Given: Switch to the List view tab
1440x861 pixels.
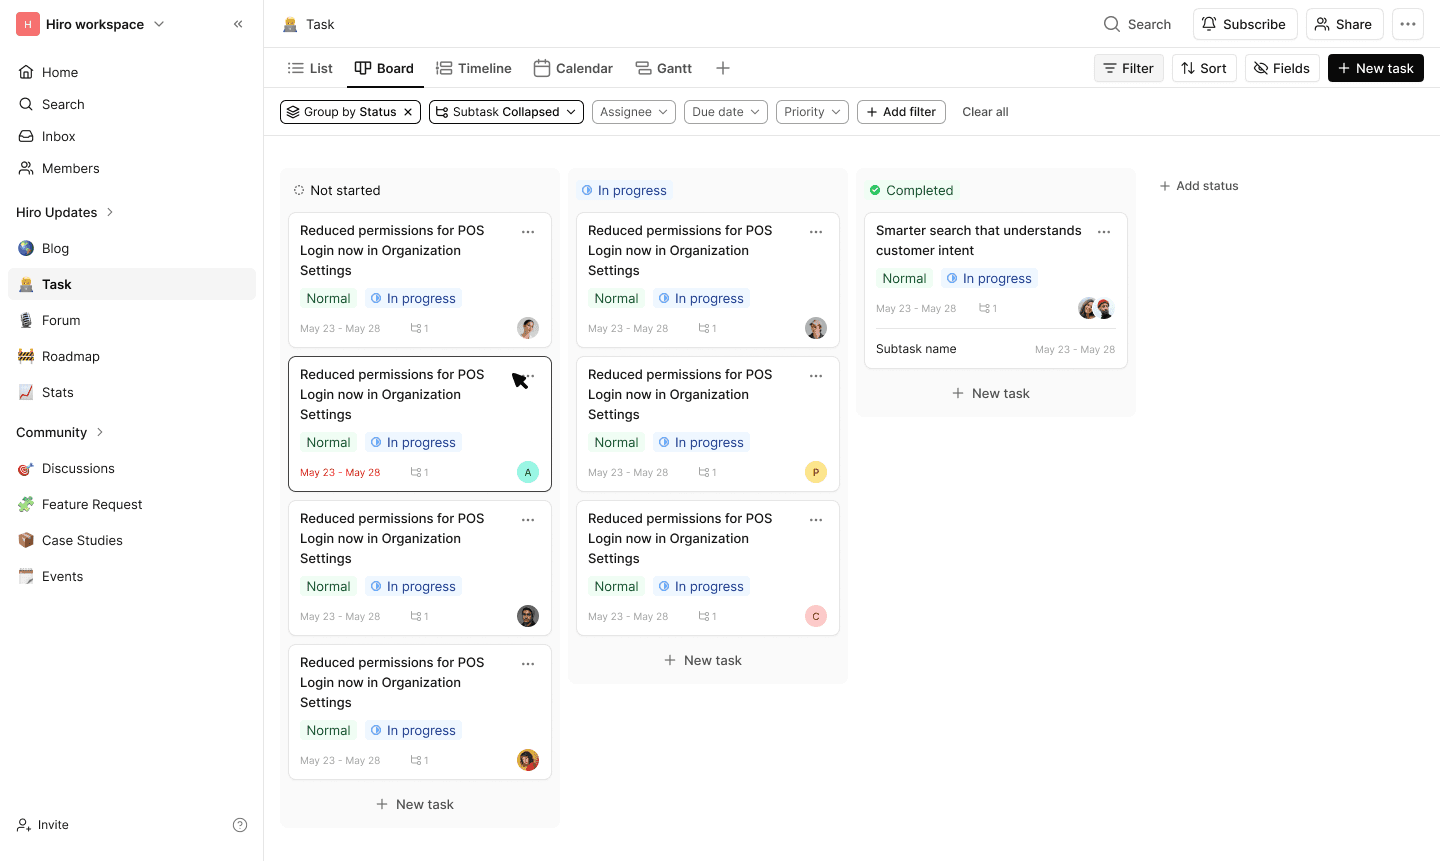Looking at the screenshot, I should coord(310,68).
